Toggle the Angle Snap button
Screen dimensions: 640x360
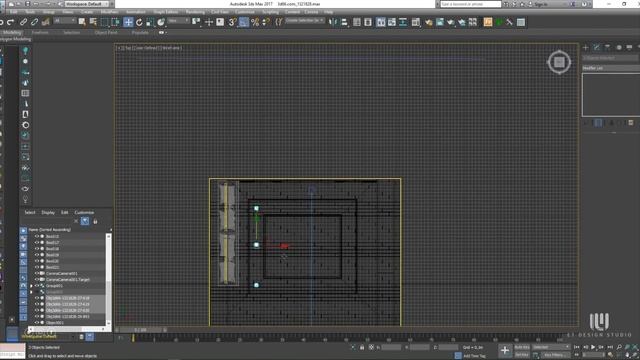[244, 22]
